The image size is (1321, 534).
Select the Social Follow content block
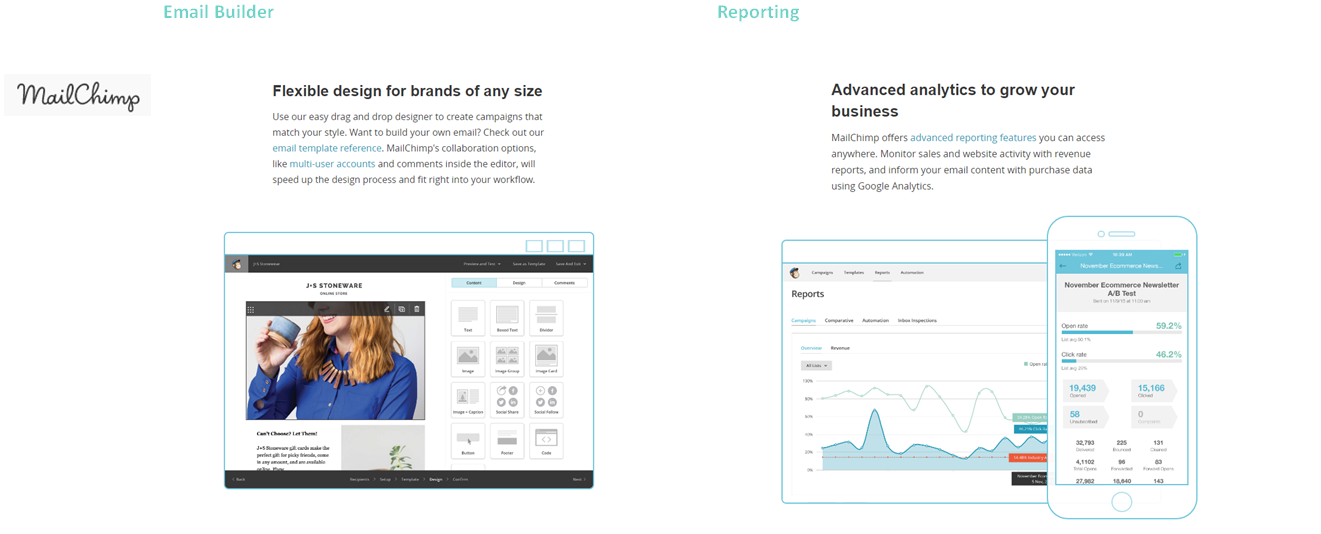click(546, 400)
